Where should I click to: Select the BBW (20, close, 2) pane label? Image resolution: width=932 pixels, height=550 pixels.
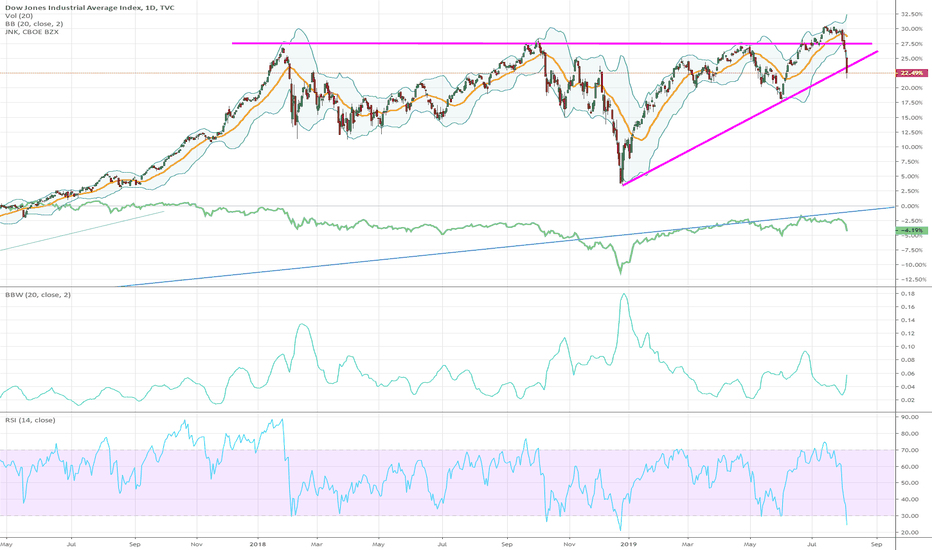point(38,294)
